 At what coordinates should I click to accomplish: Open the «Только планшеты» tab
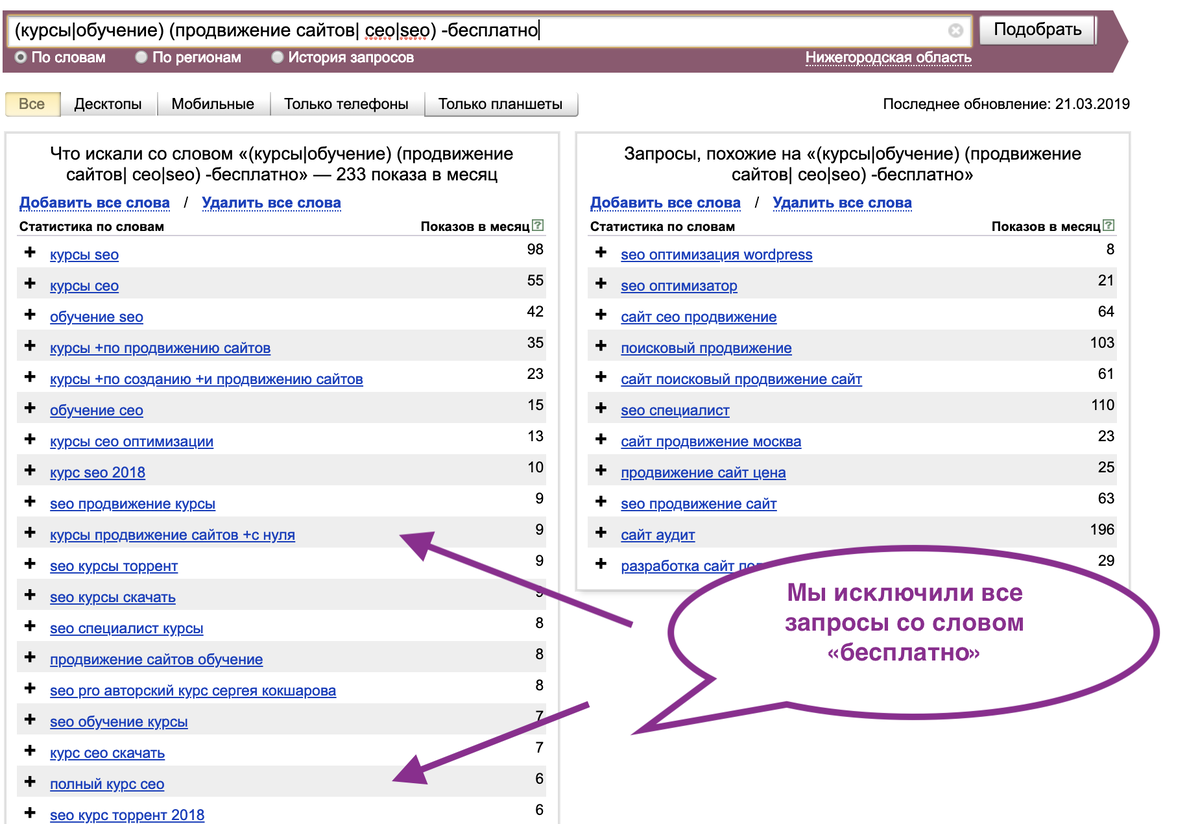point(501,103)
